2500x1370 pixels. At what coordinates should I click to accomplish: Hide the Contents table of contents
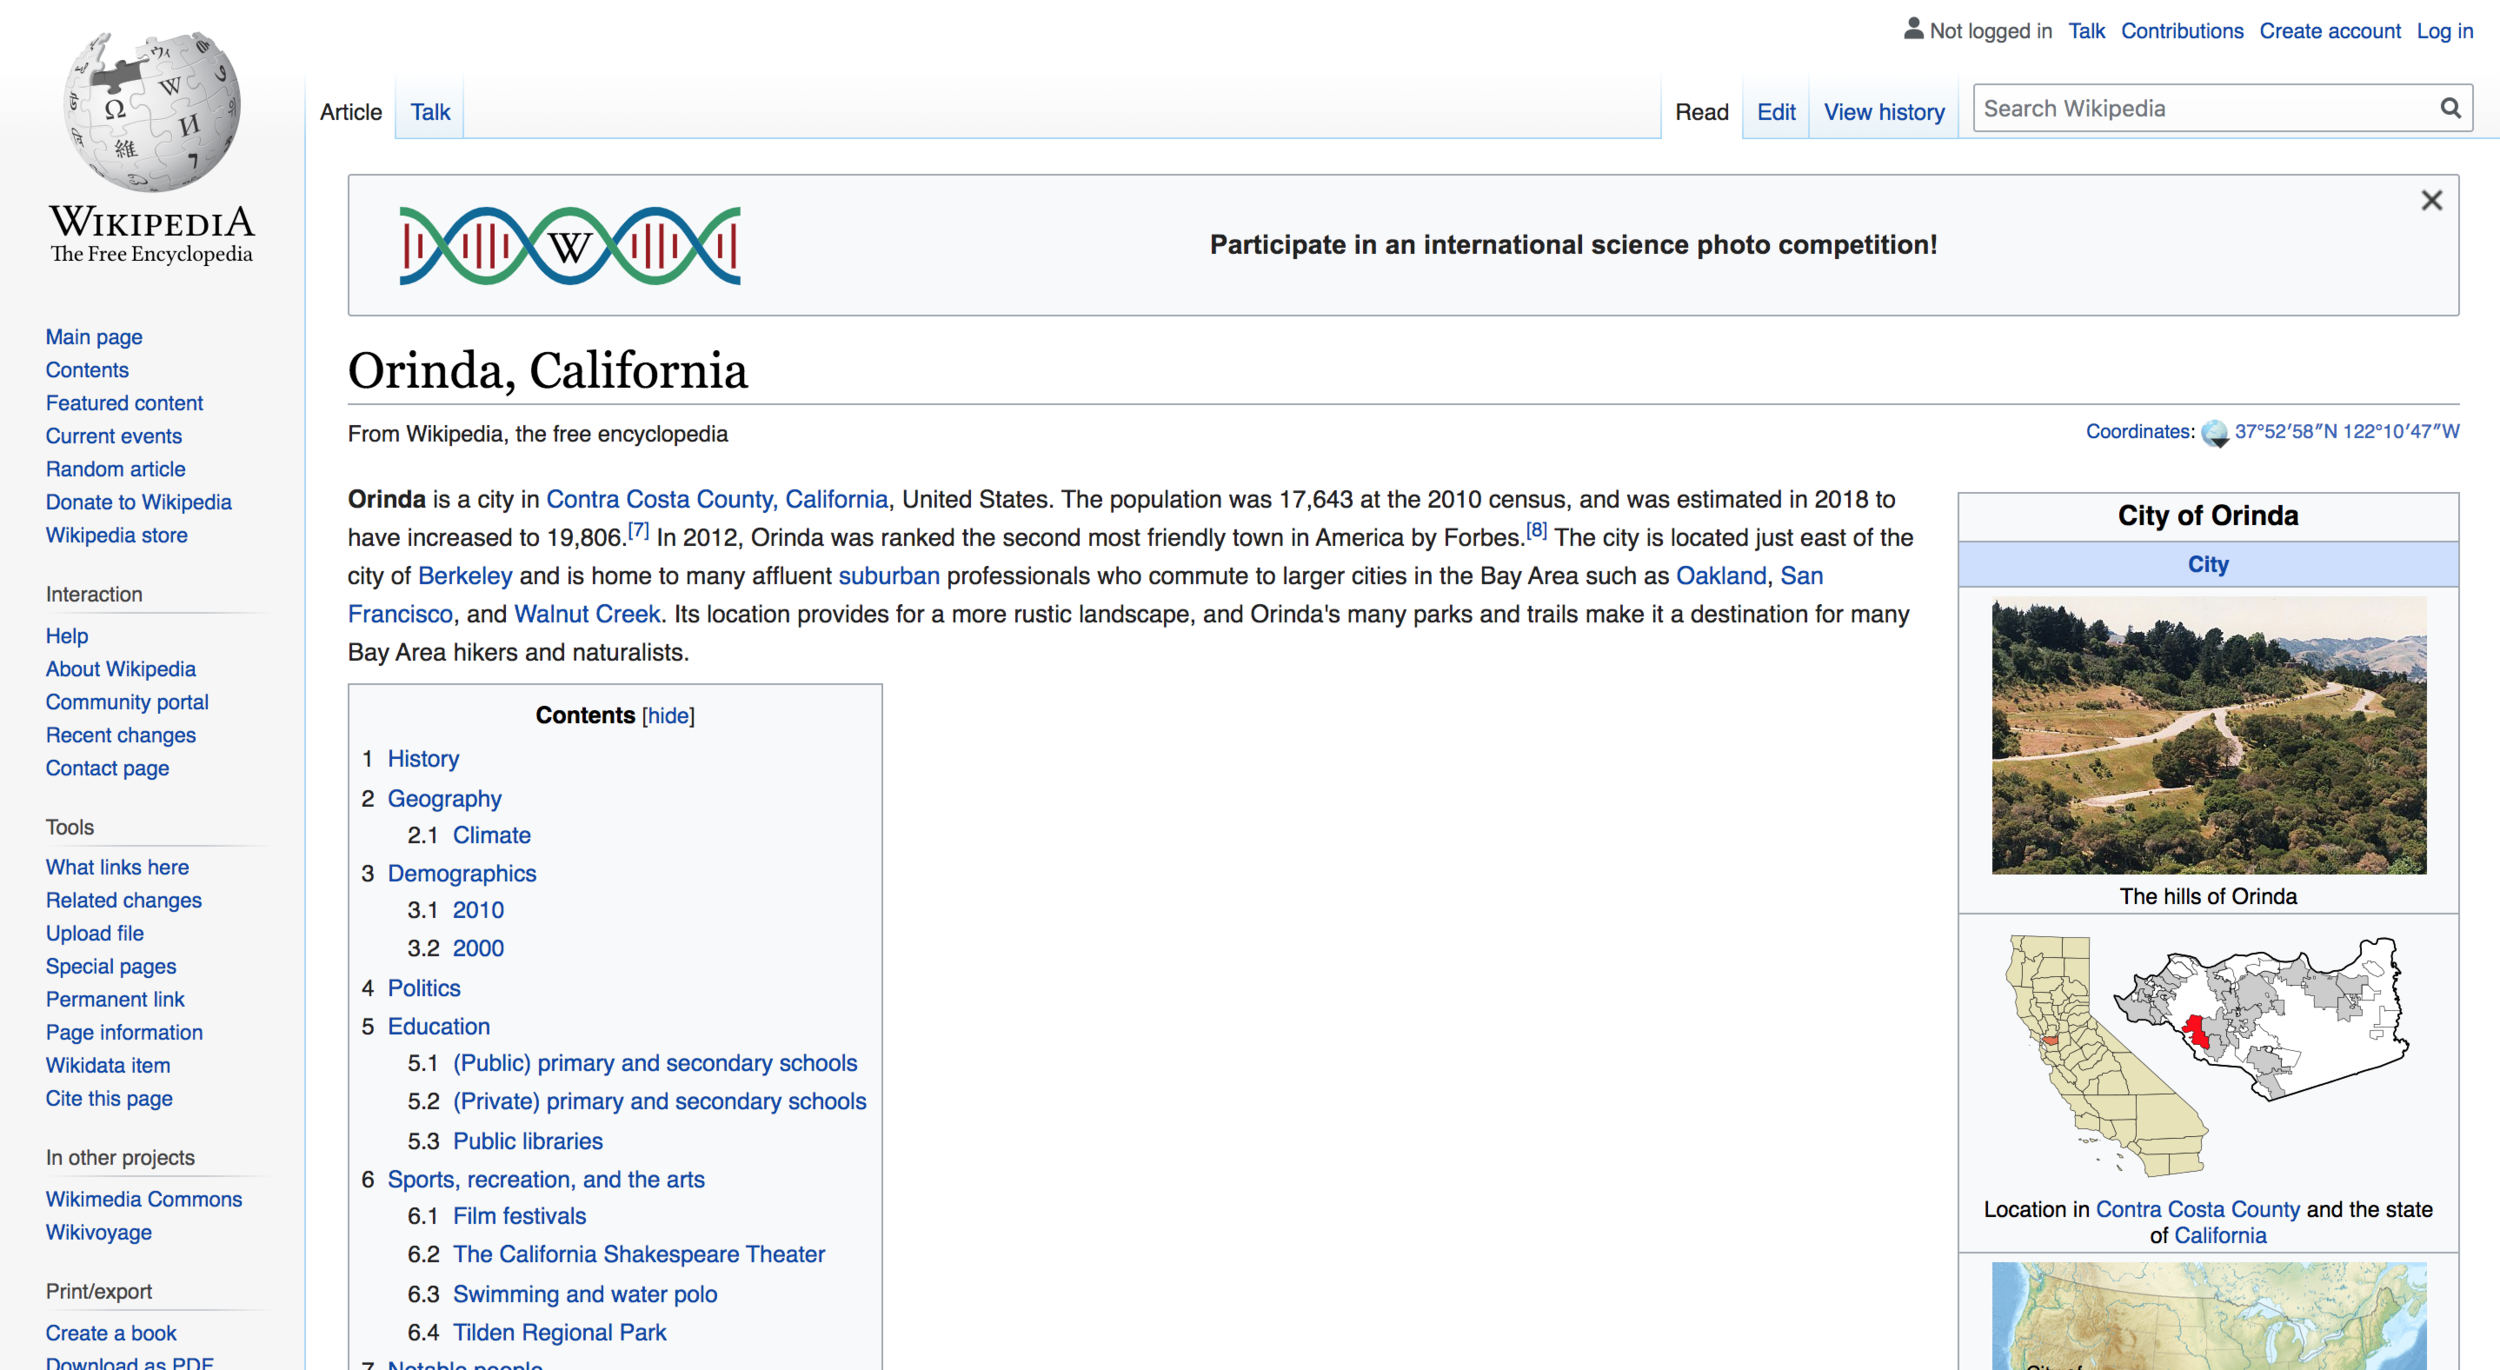tap(668, 716)
